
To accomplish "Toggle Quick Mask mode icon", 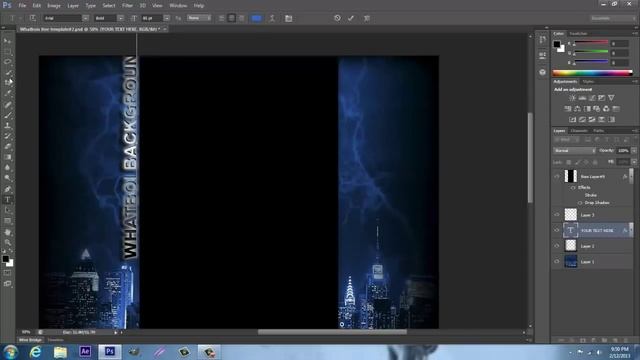I will pos(7,273).
